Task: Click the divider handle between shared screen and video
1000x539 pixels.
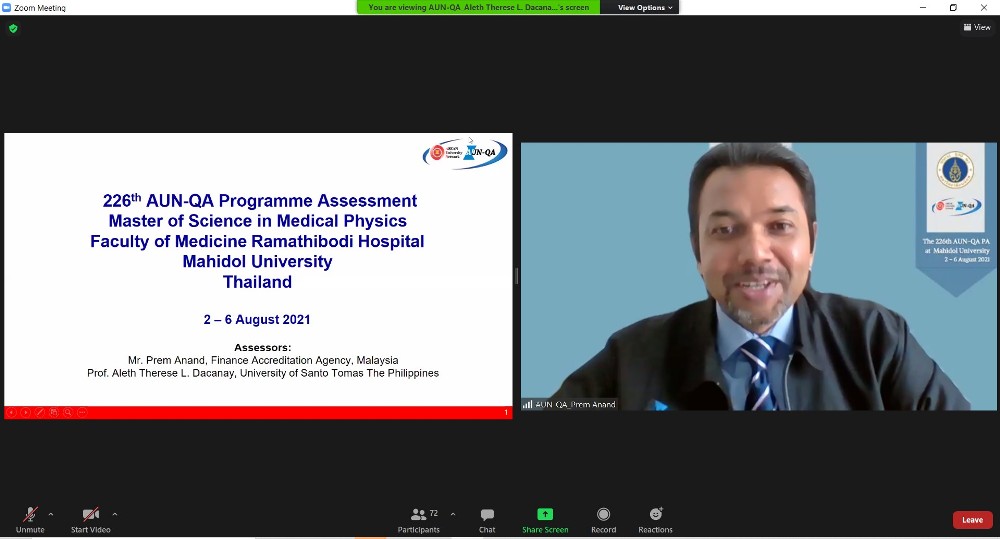Action: 516,275
